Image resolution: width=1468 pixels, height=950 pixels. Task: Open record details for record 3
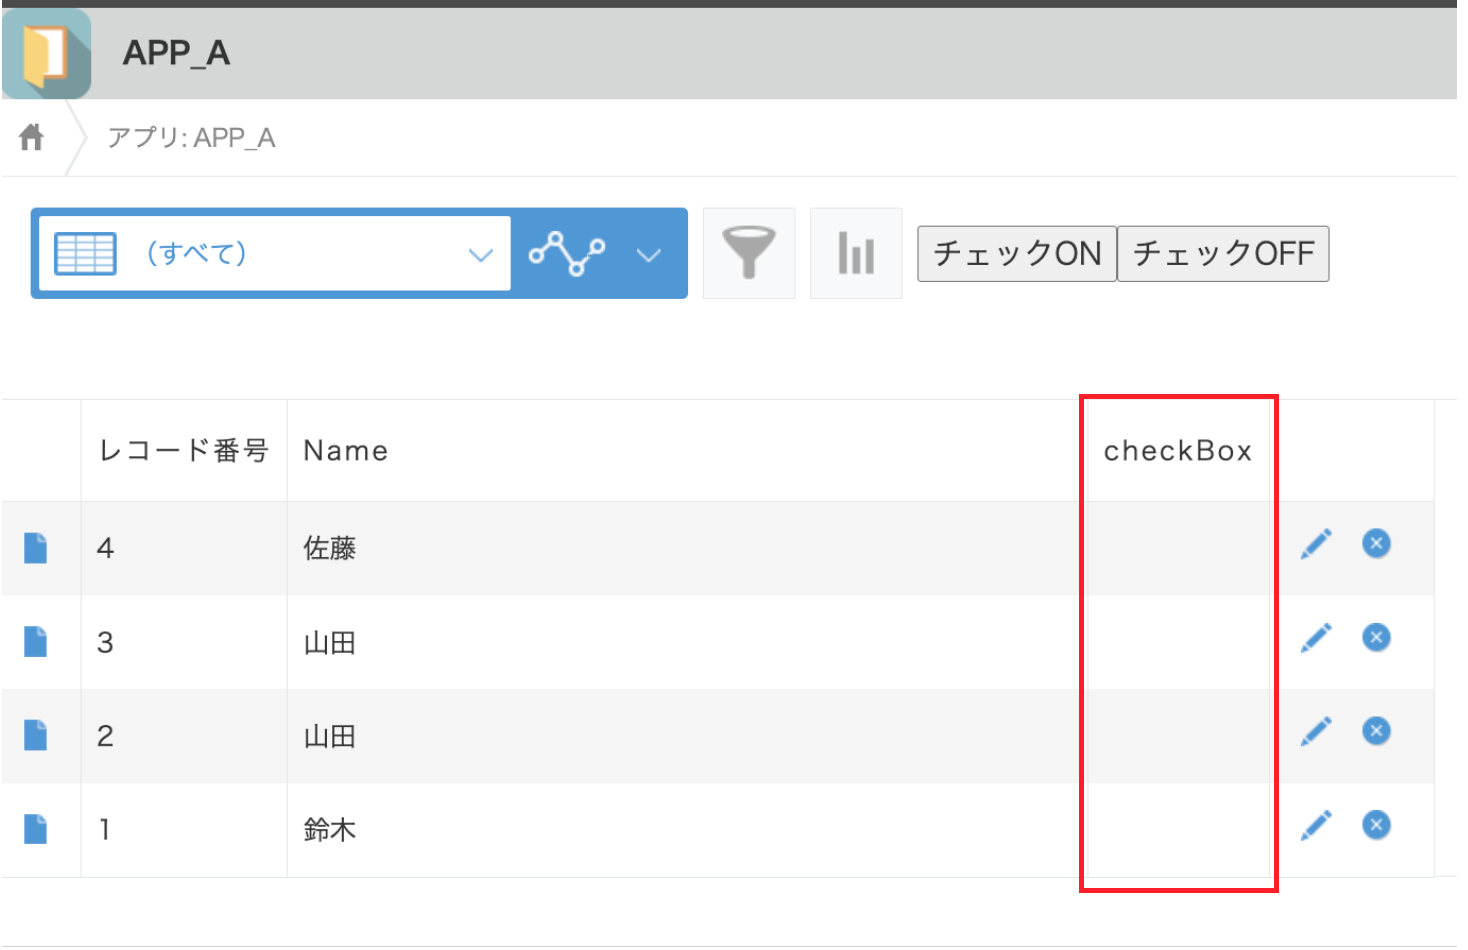click(x=36, y=642)
